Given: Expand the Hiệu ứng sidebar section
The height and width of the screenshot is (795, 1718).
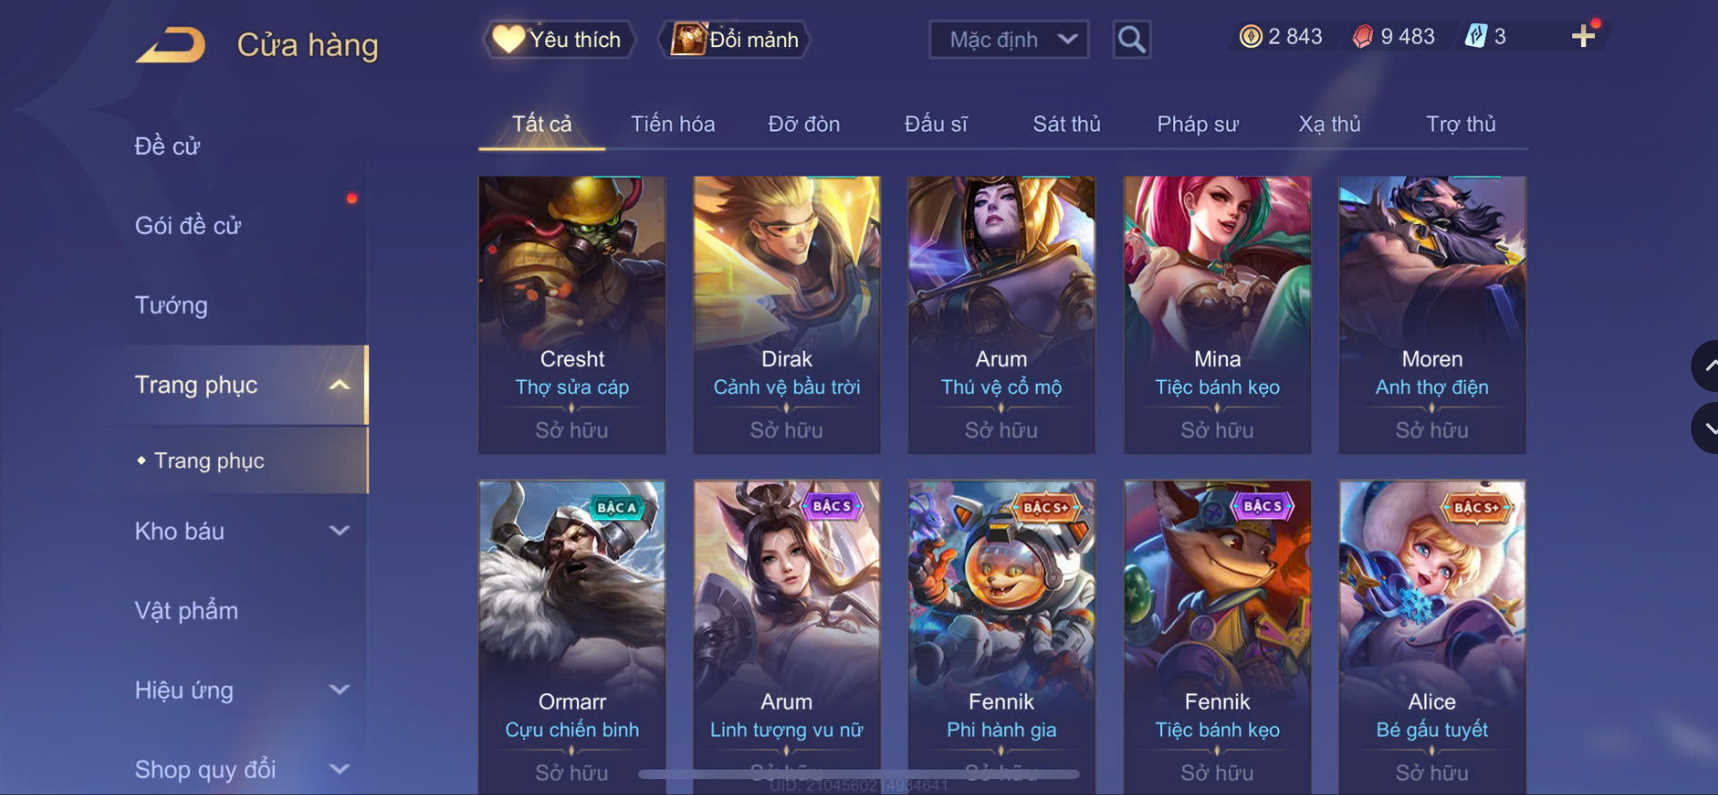Looking at the screenshot, I should 339,690.
